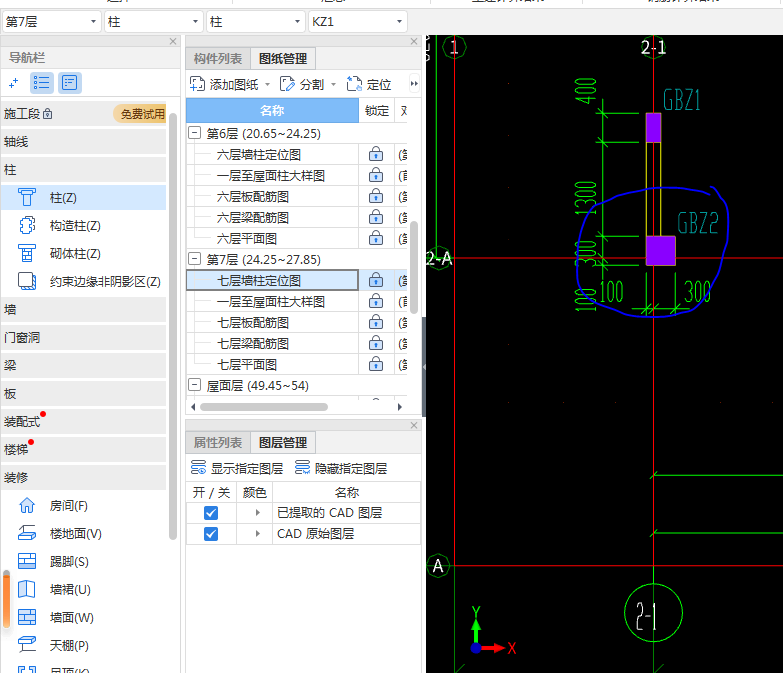Click 隐藏指定图层 hide layer icon
This screenshot has width=783, height=673.
coord(302,468)
